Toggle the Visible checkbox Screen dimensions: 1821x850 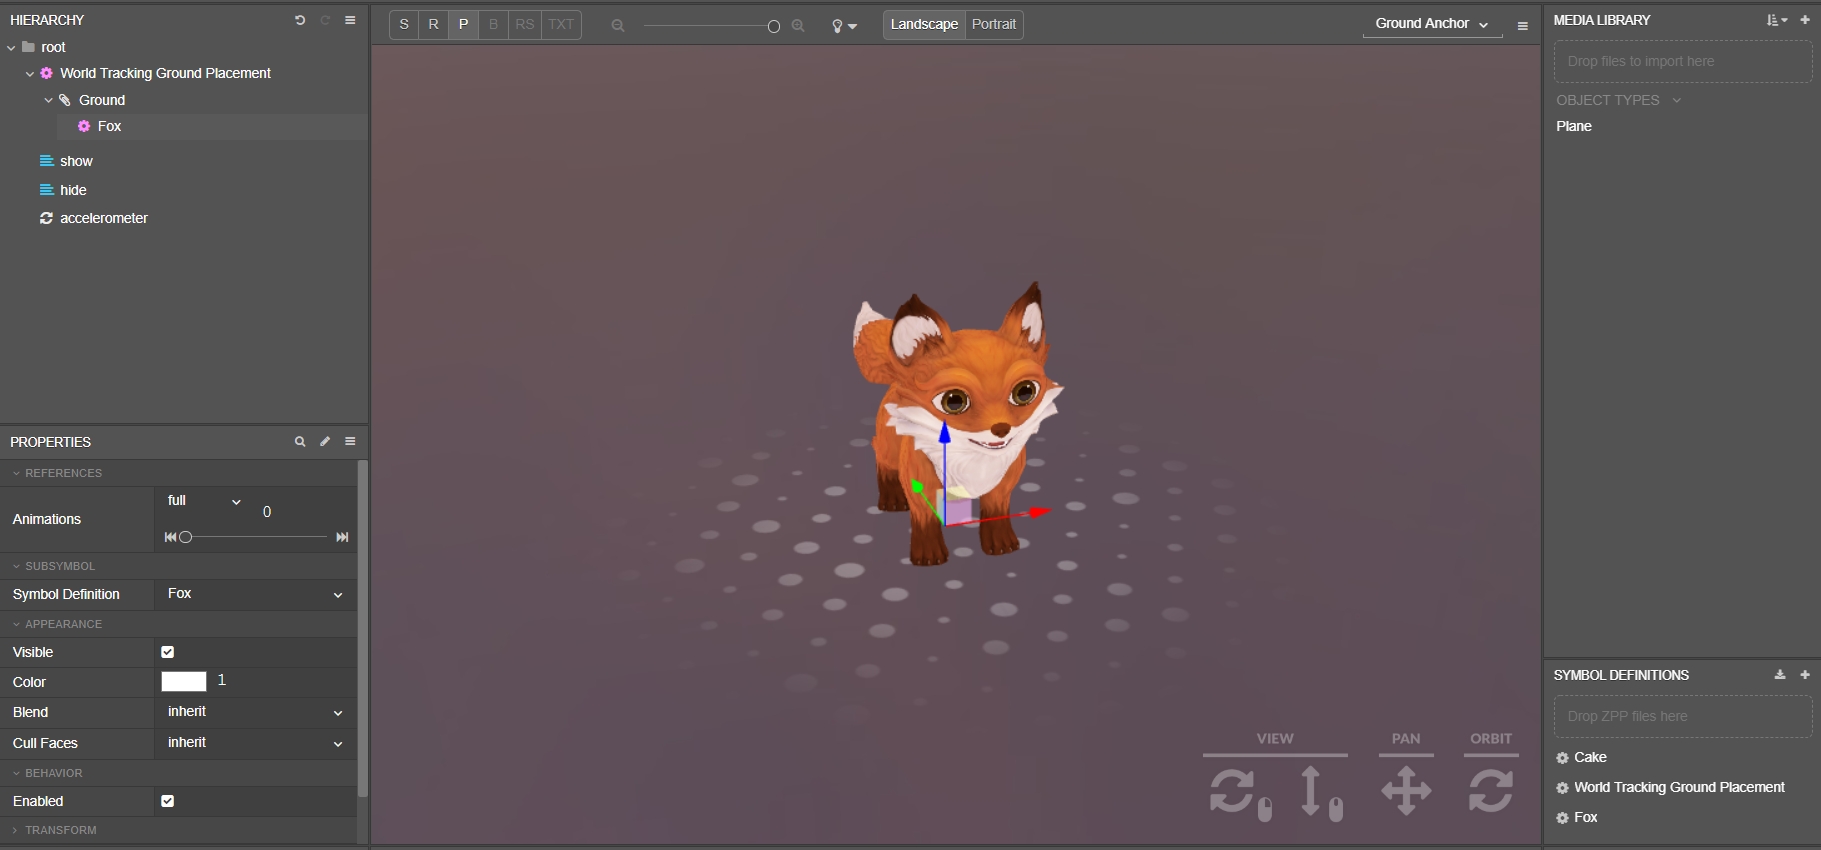(x=168, y=652)
